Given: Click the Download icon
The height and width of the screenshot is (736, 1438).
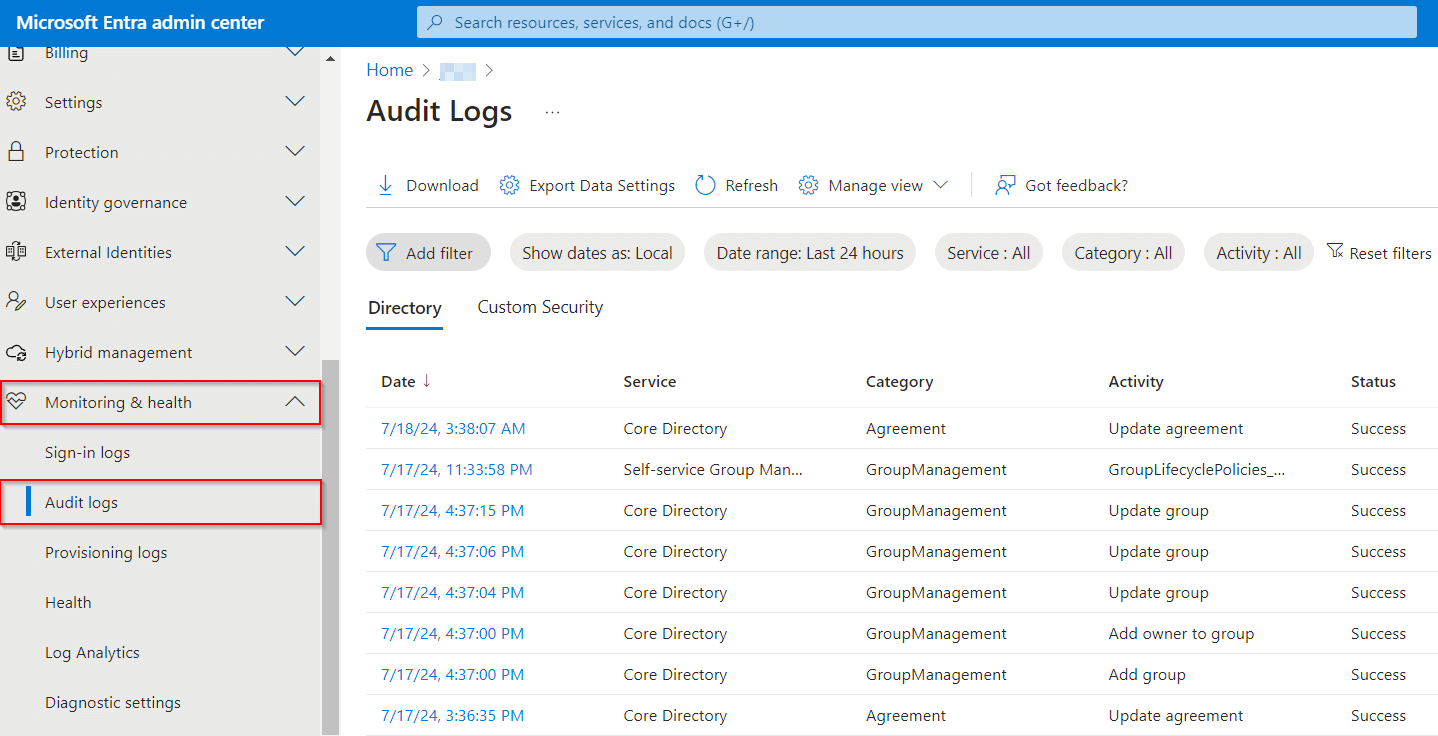Looking at the screenshot, I should click(385, 185).
